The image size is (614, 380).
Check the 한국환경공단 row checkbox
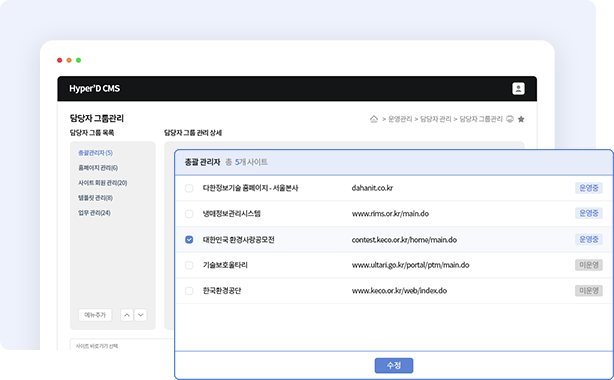(x=189, y=291)
